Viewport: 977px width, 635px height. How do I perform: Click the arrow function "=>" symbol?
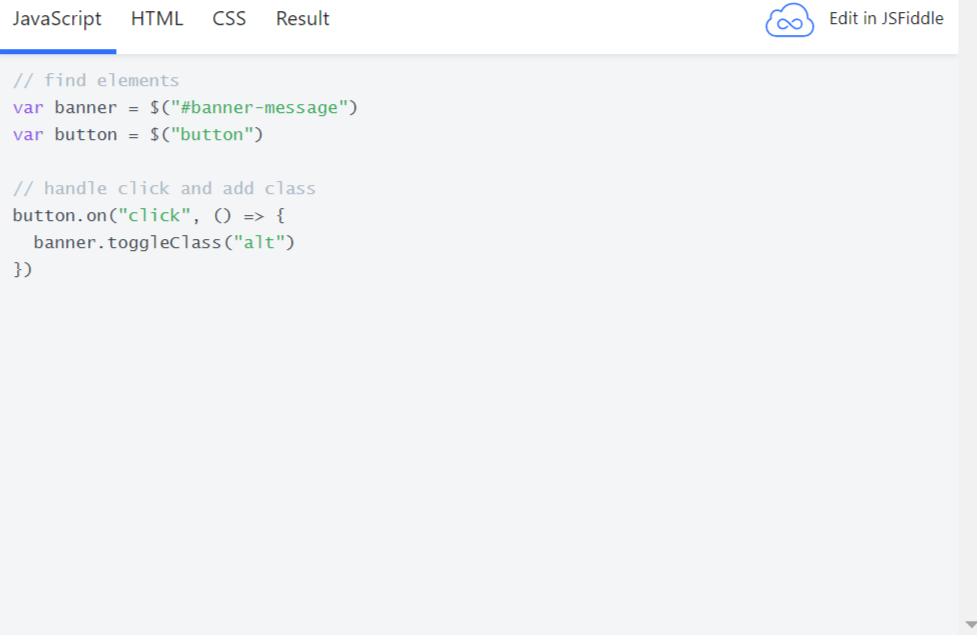[253, 216]
